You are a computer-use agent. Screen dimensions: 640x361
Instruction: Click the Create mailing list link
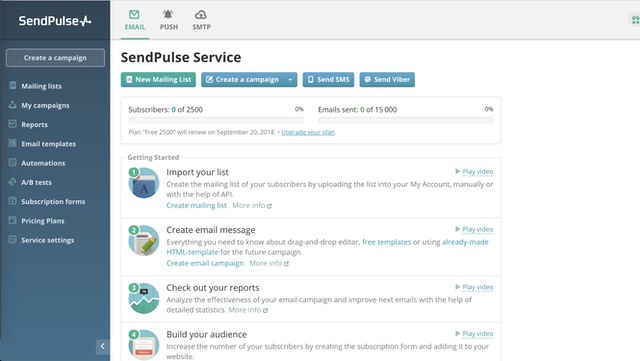point(196,205)
